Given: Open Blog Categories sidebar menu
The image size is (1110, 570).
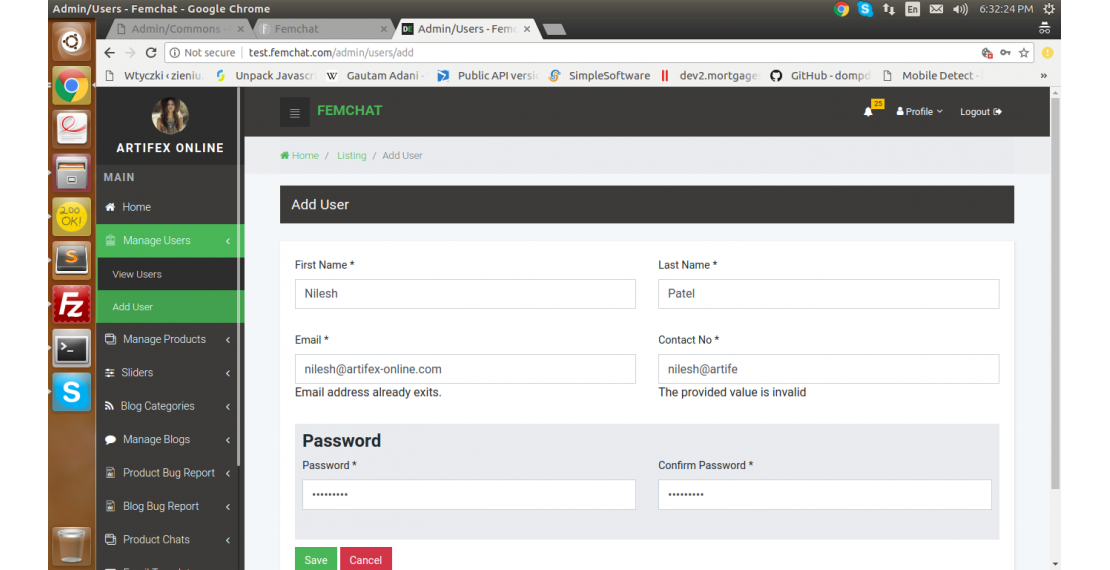Looking at the screenshot, I should coord(158,406).
